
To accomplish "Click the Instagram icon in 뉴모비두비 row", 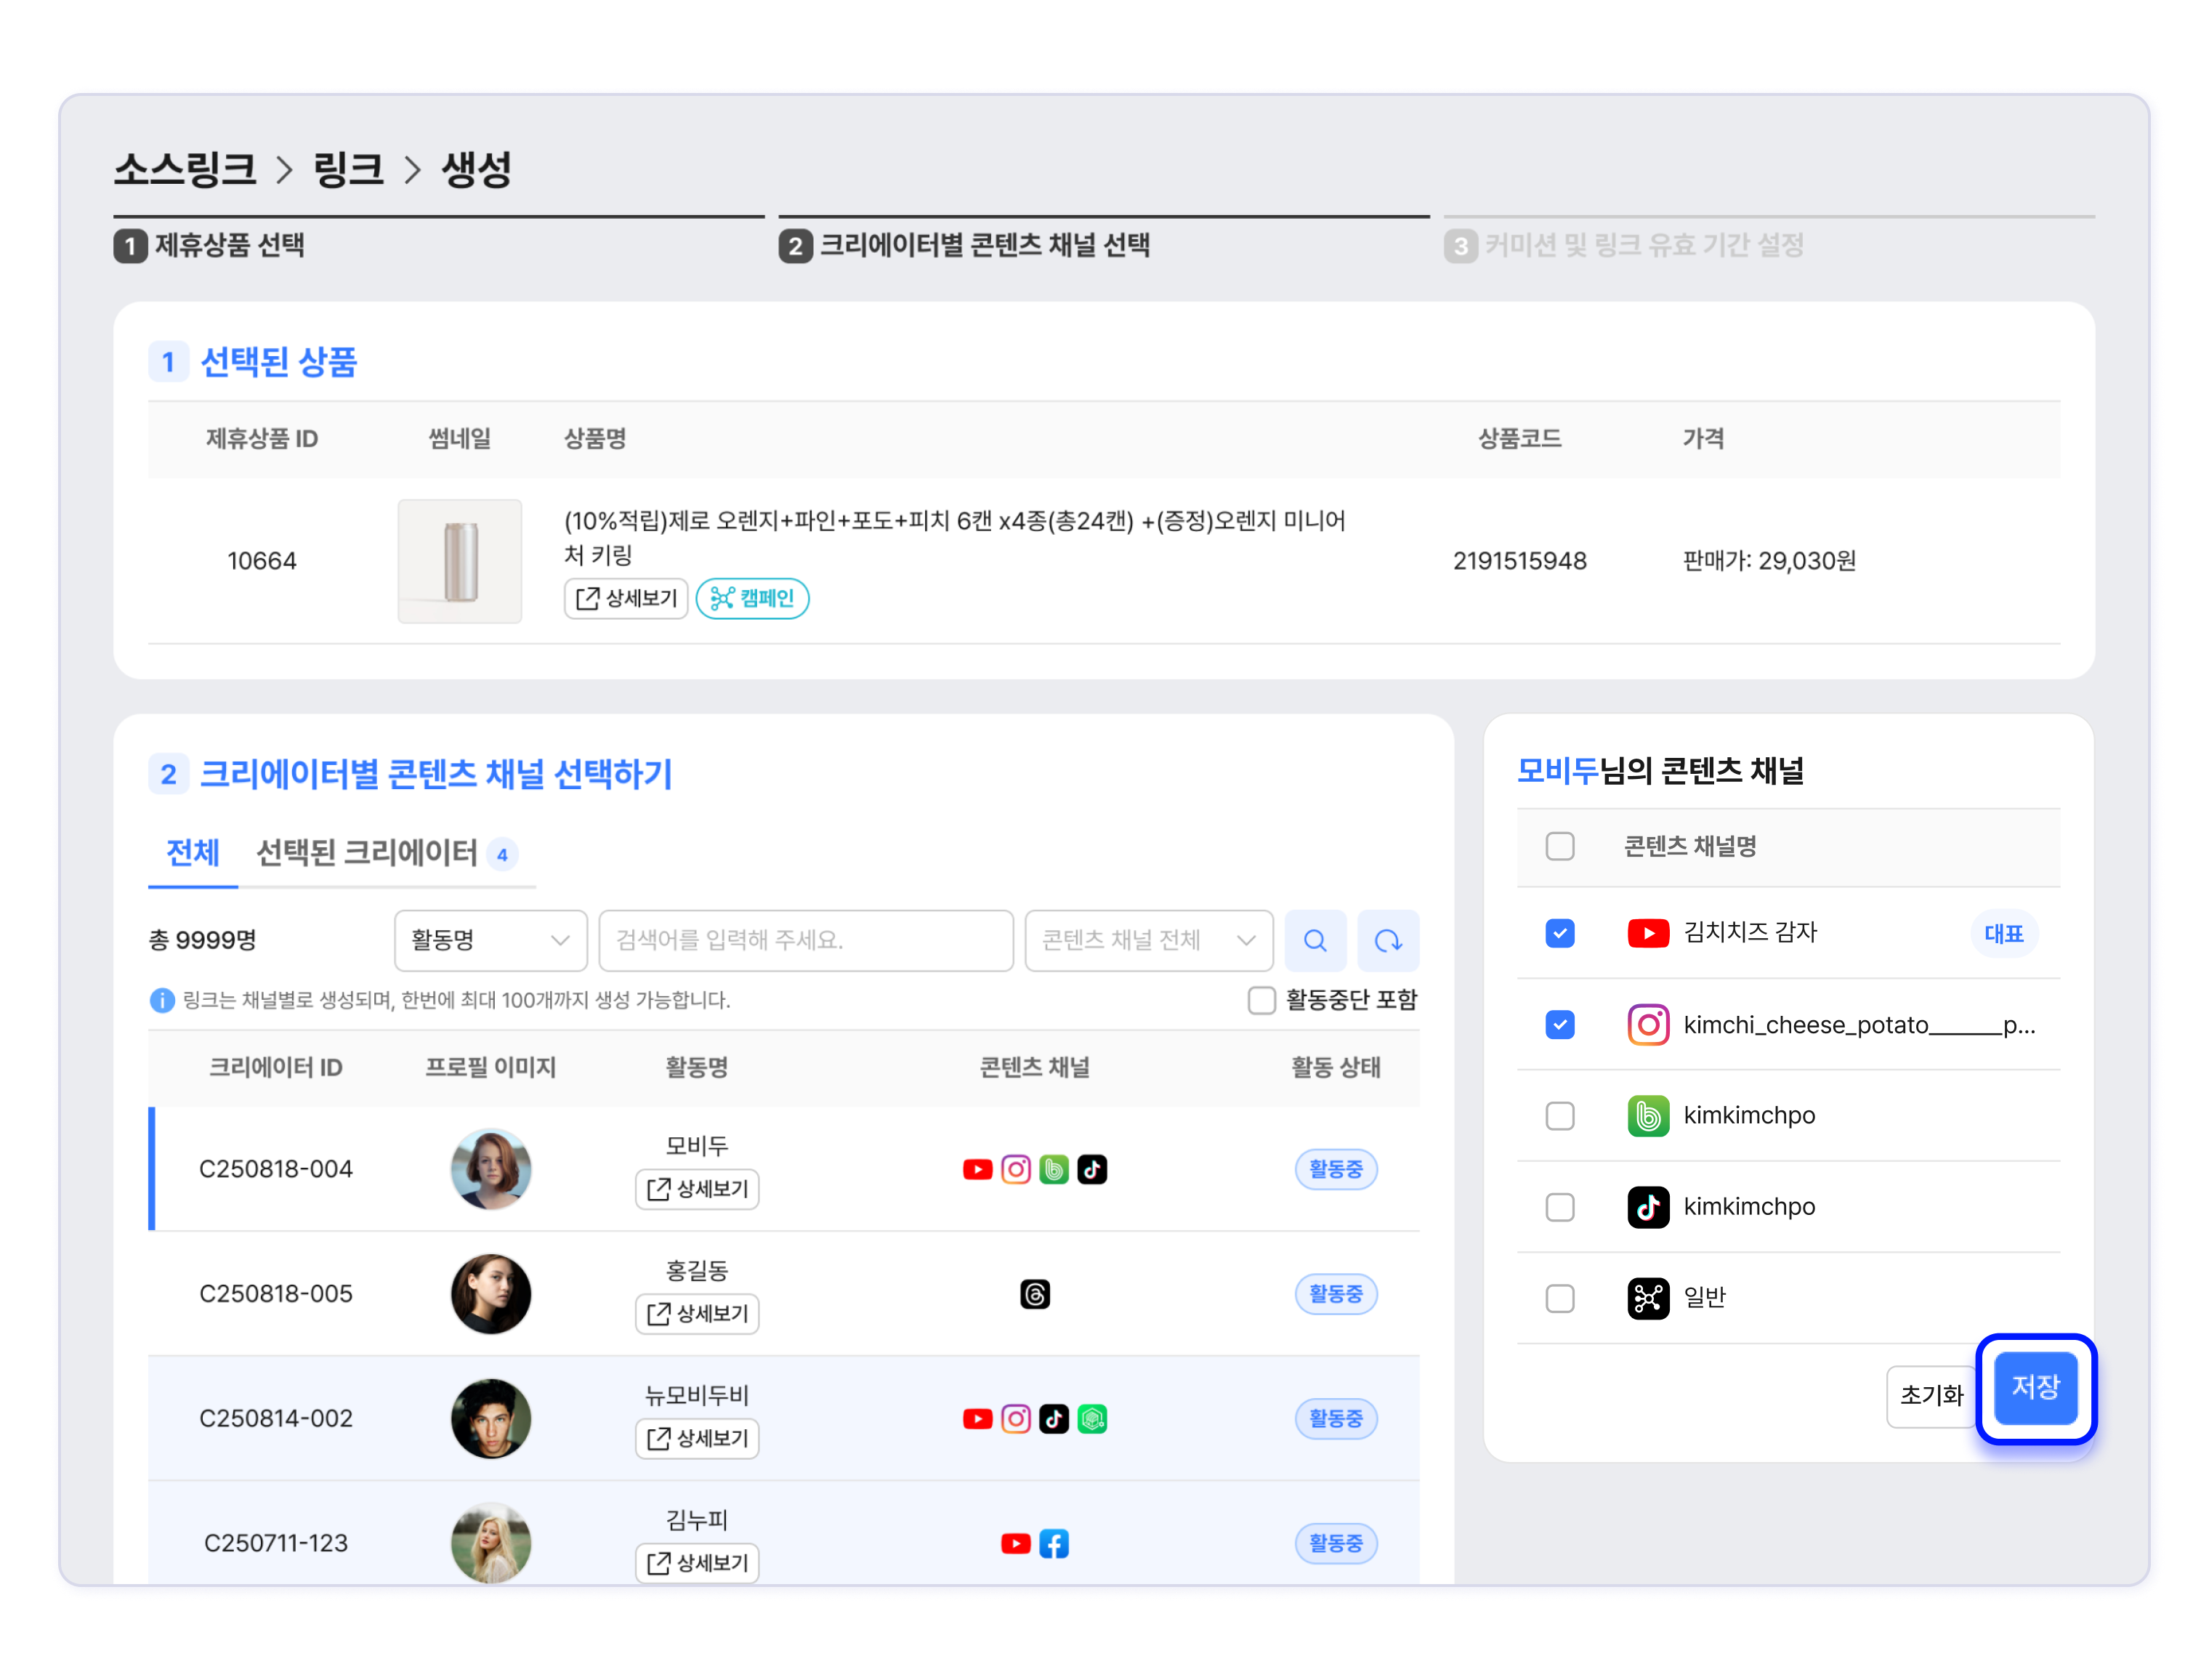I will coord(1016,1418).
